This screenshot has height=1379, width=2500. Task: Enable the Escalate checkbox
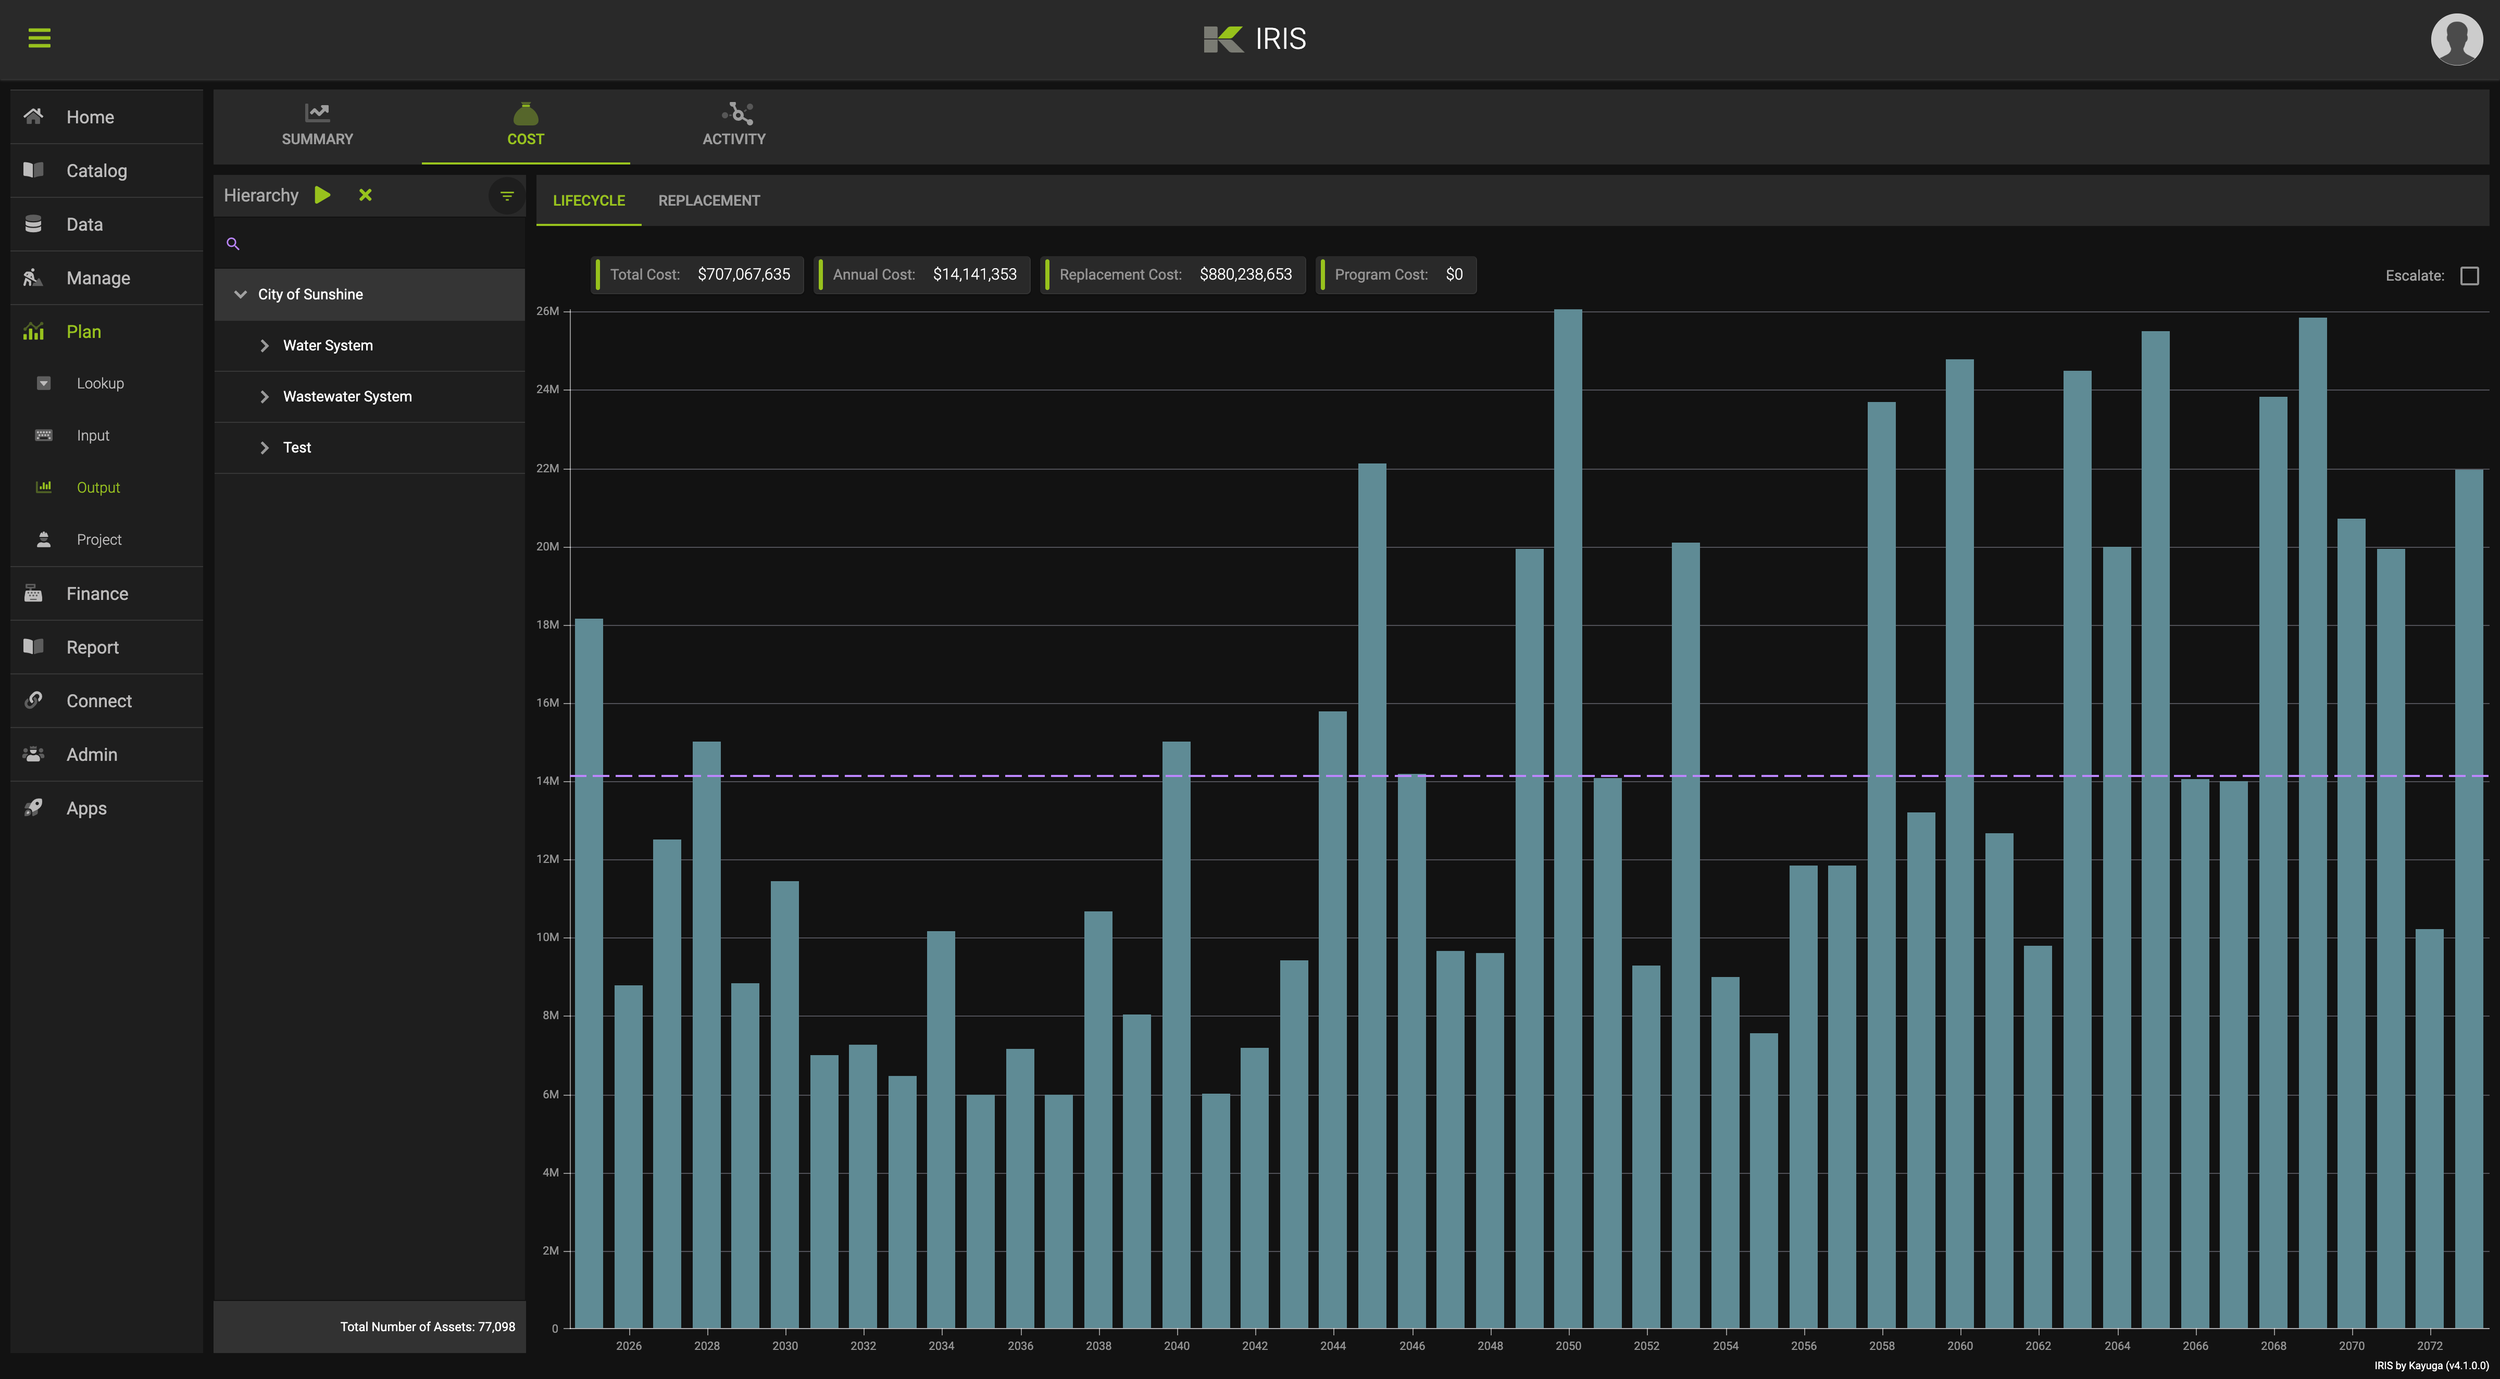coord(2469,276)
